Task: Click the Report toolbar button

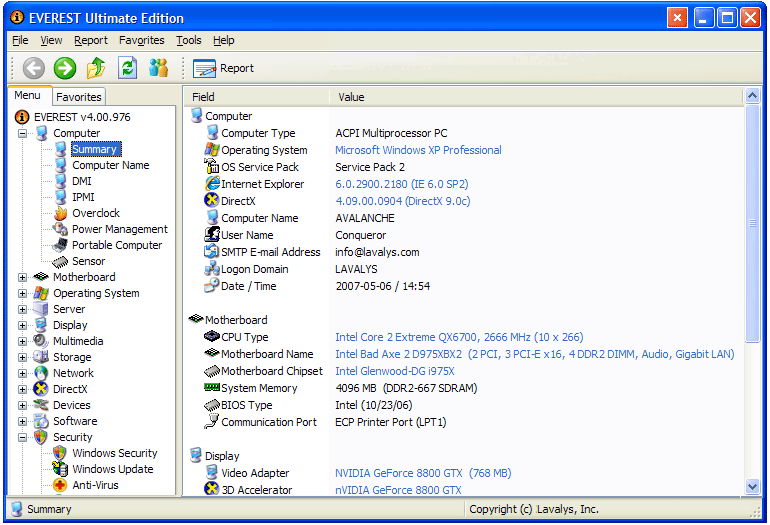Action: [223, 68]
